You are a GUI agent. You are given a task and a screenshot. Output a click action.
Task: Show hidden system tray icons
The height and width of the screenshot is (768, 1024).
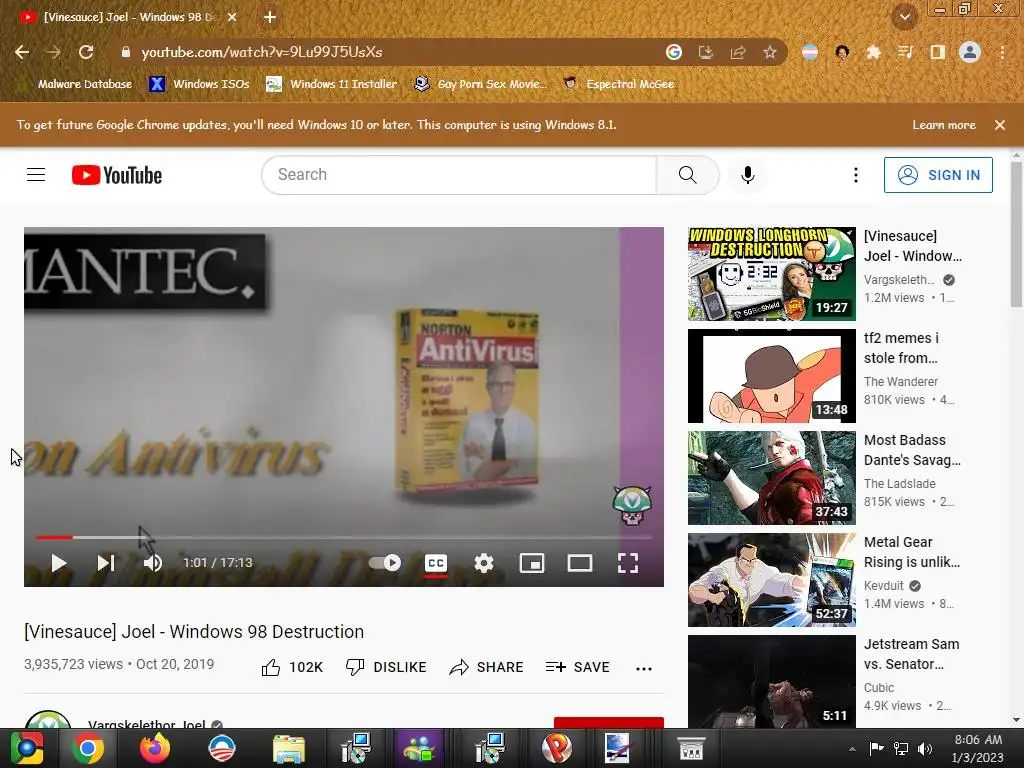tap(852, 749)
